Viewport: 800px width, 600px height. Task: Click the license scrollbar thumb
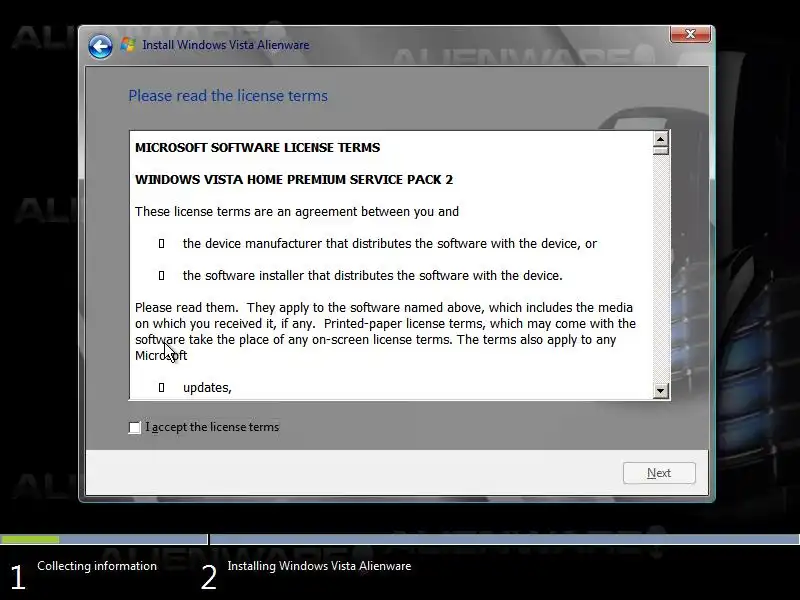coord(660,150)
